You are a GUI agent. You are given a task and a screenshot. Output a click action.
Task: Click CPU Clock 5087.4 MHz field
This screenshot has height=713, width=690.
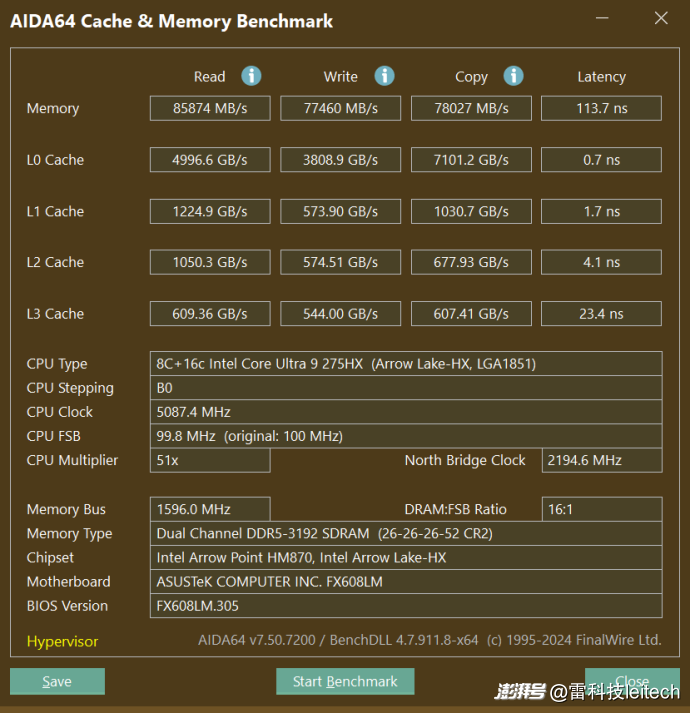(406, 412)
